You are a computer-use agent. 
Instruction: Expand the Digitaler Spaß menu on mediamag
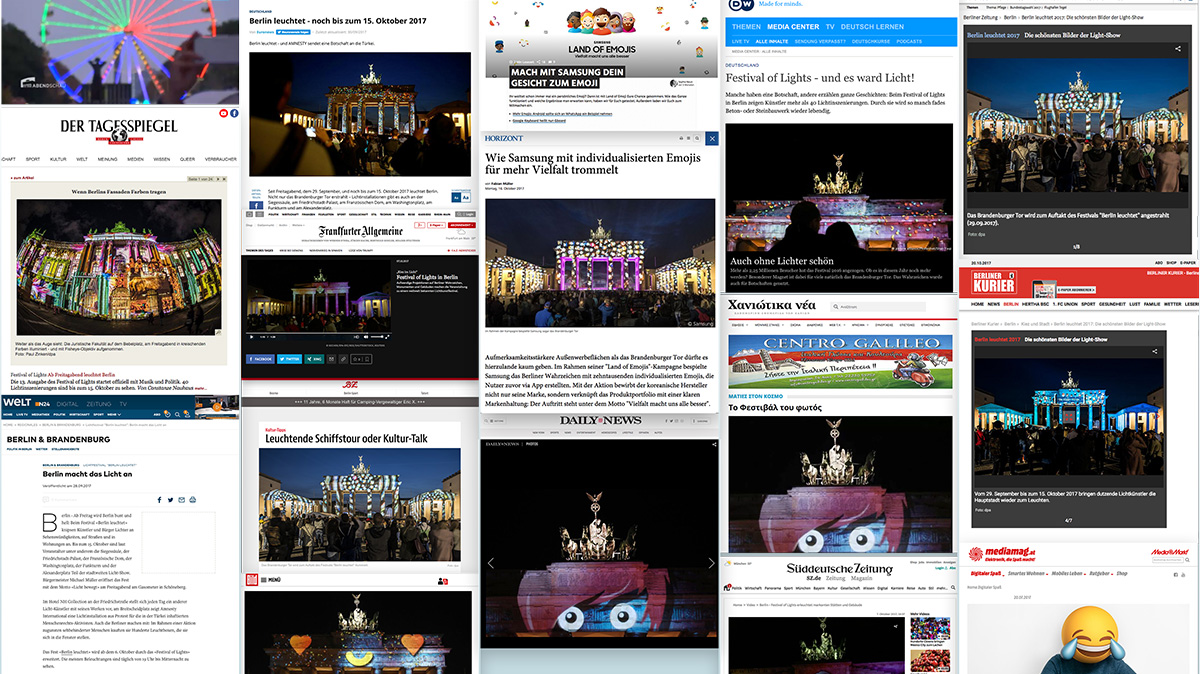tap(988, 574)
